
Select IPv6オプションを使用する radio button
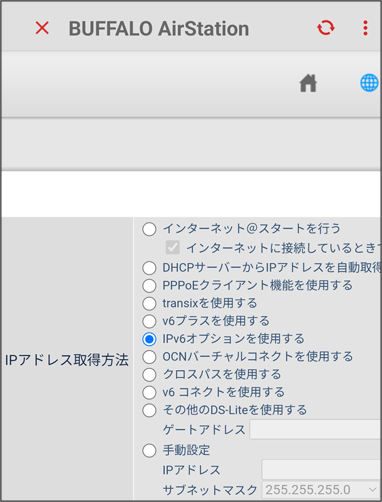pyautogui.click(x=149, y=339)
